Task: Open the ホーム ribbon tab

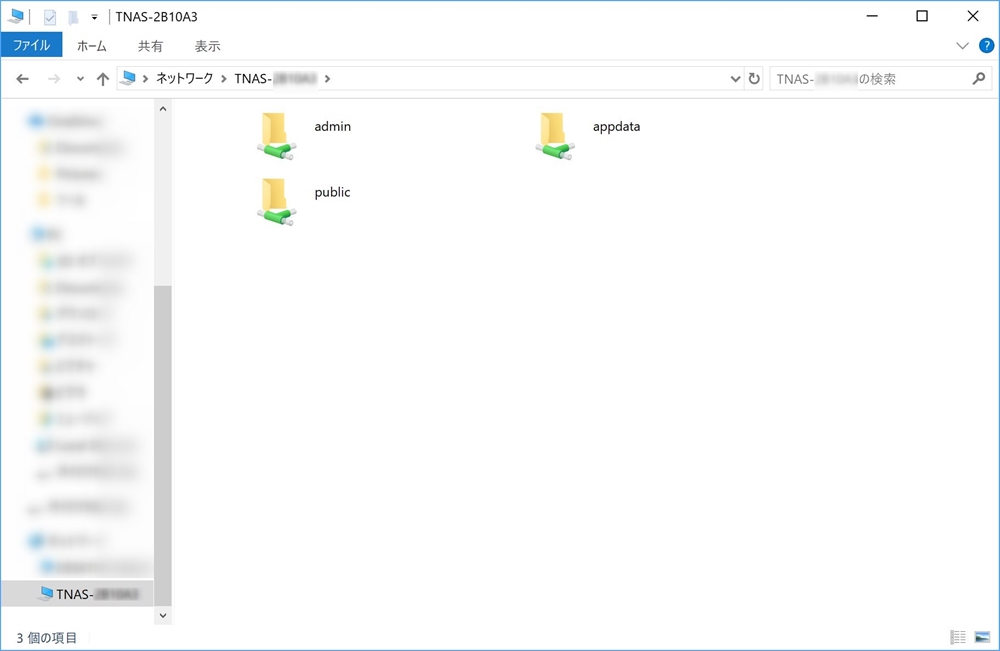Action: click(x=91, y=46)
